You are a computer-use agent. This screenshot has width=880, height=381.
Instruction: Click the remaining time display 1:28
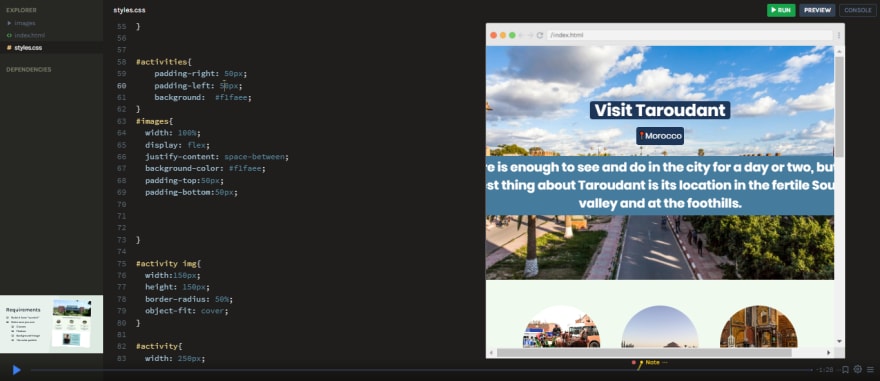pyautogui.click(x=825, y=370)
